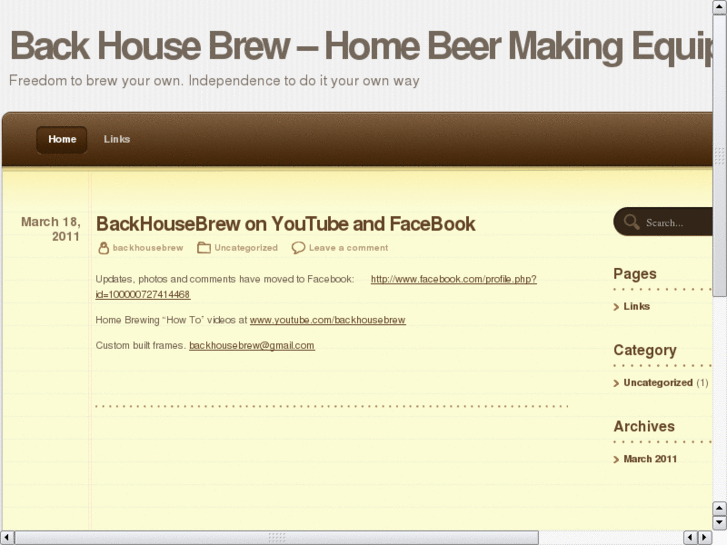
Task: Select Leave a comment link
Action: pos(349,248)
